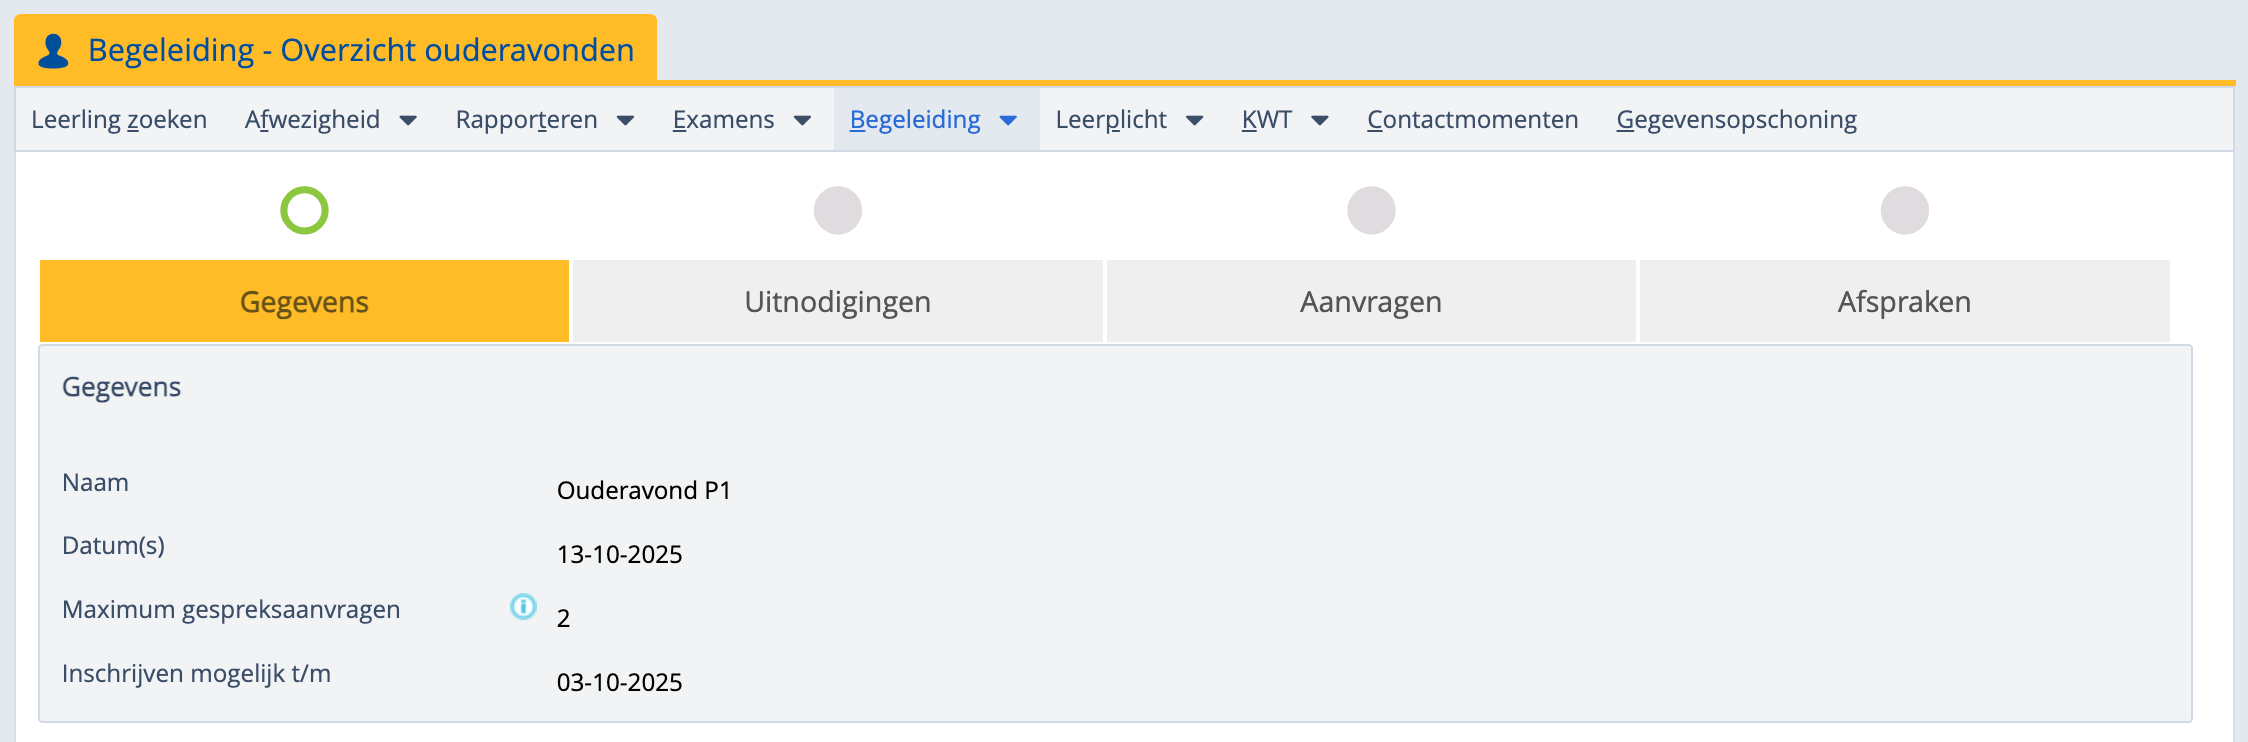Click the Begeleiding - Overzicht ouderavonden title
Image resolution: width=2248 pixels, height=742 pixels.
361,50
